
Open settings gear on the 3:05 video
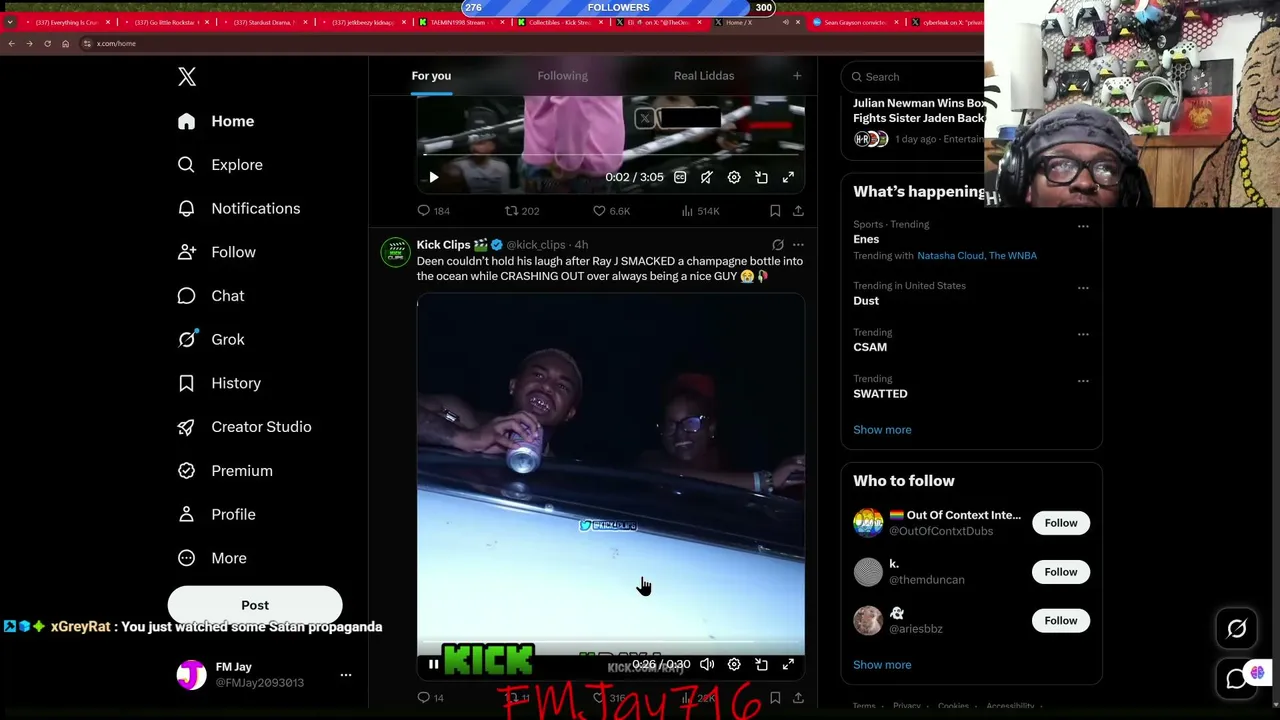point(734,177)
